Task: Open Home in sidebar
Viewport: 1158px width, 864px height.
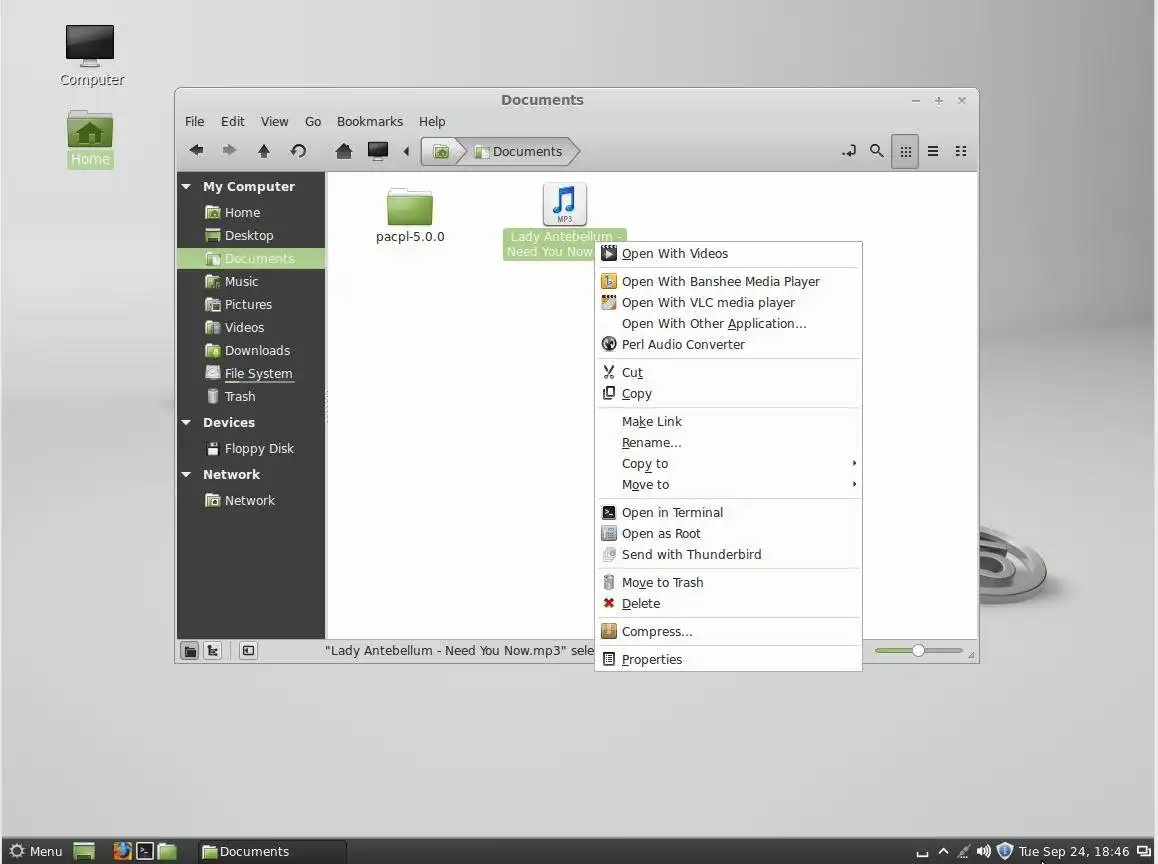Action: coord(251,213)
